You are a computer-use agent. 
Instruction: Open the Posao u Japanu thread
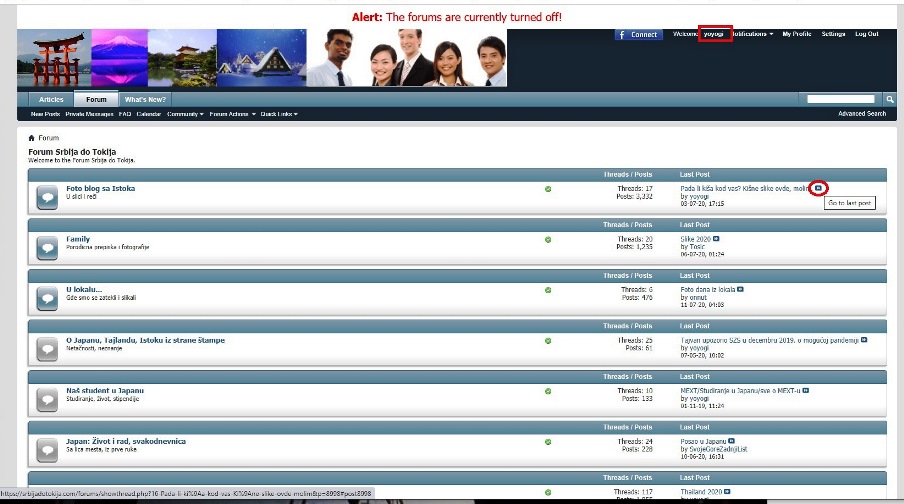point(703,441)
